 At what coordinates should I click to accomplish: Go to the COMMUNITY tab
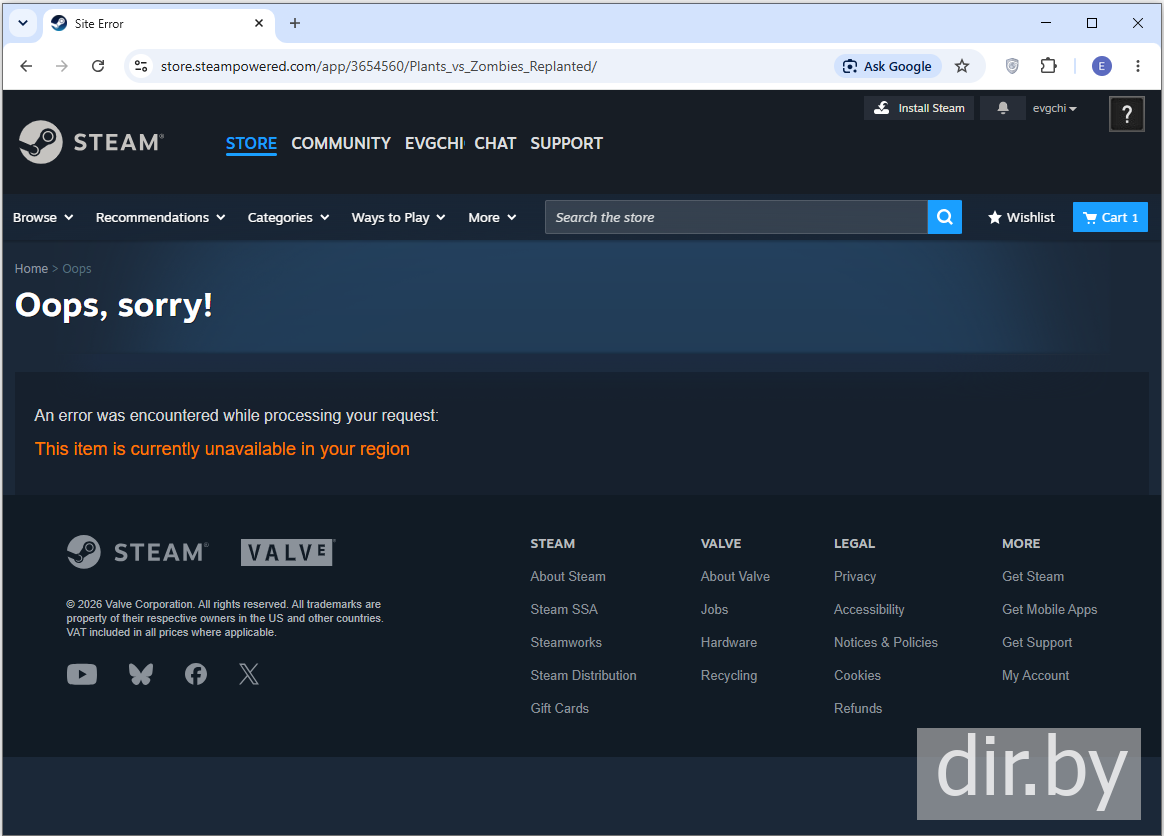pos(341,143)
